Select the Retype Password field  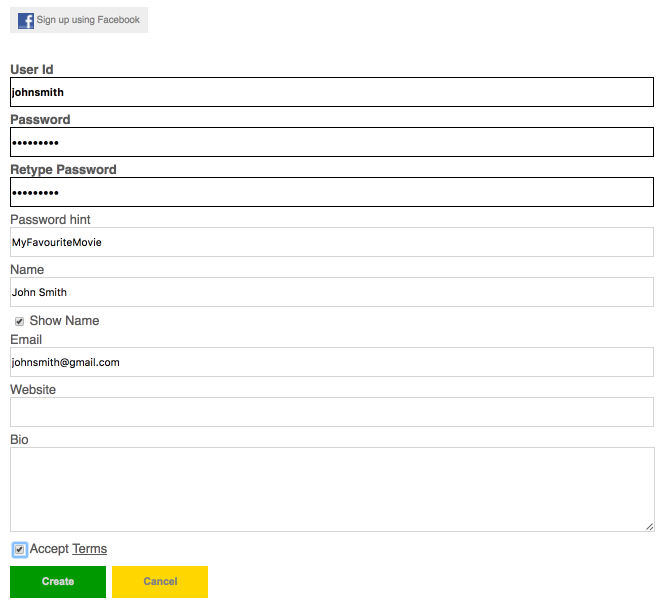point(332,192)
